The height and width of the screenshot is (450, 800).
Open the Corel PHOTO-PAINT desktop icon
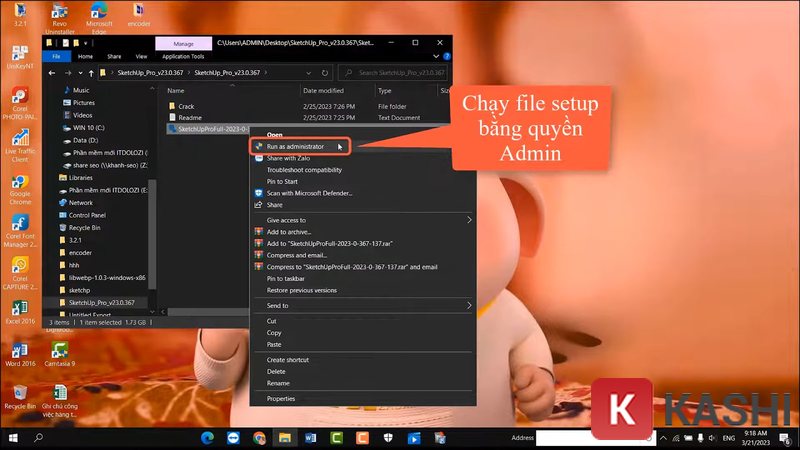coord(20,104)
